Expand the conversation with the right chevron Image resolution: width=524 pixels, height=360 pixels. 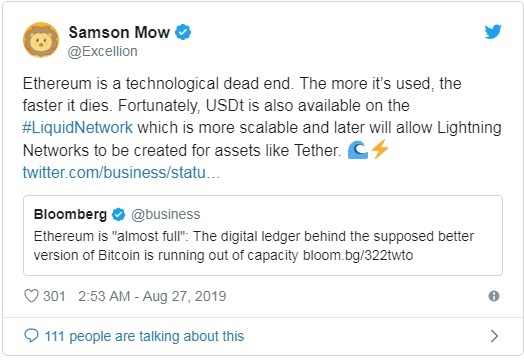pos(494,336)
